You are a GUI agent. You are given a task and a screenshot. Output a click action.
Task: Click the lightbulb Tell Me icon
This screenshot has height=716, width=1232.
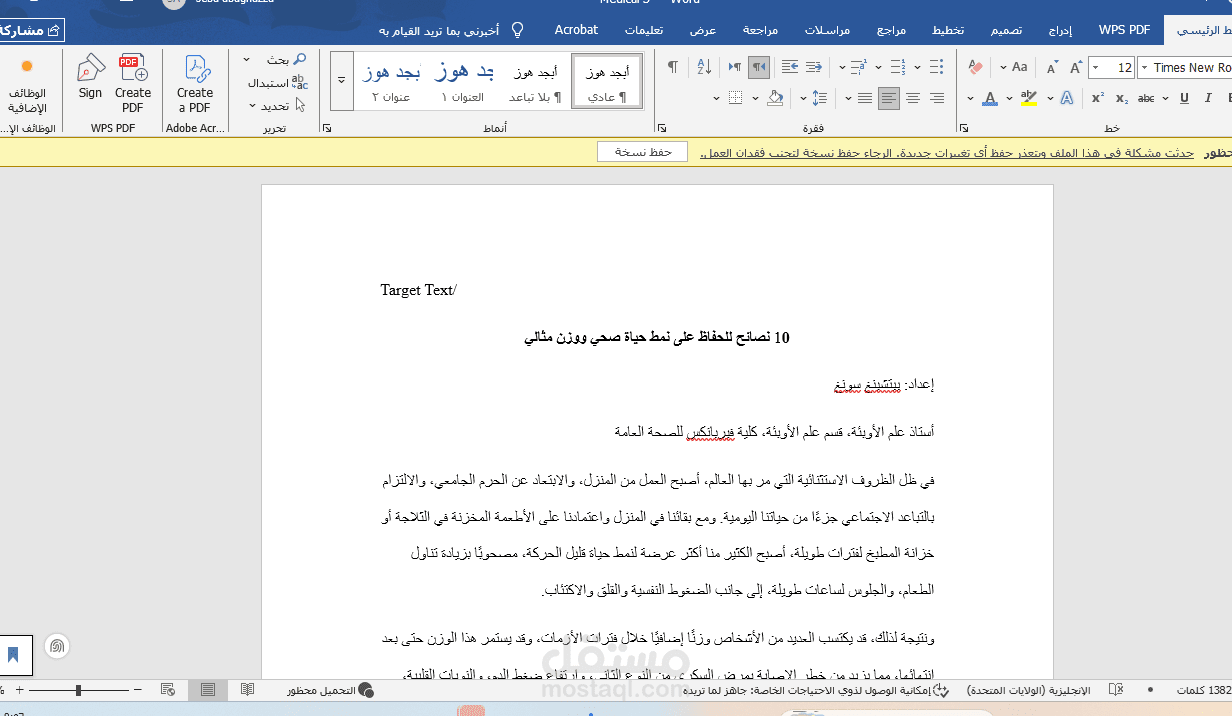tap(517, 30)
